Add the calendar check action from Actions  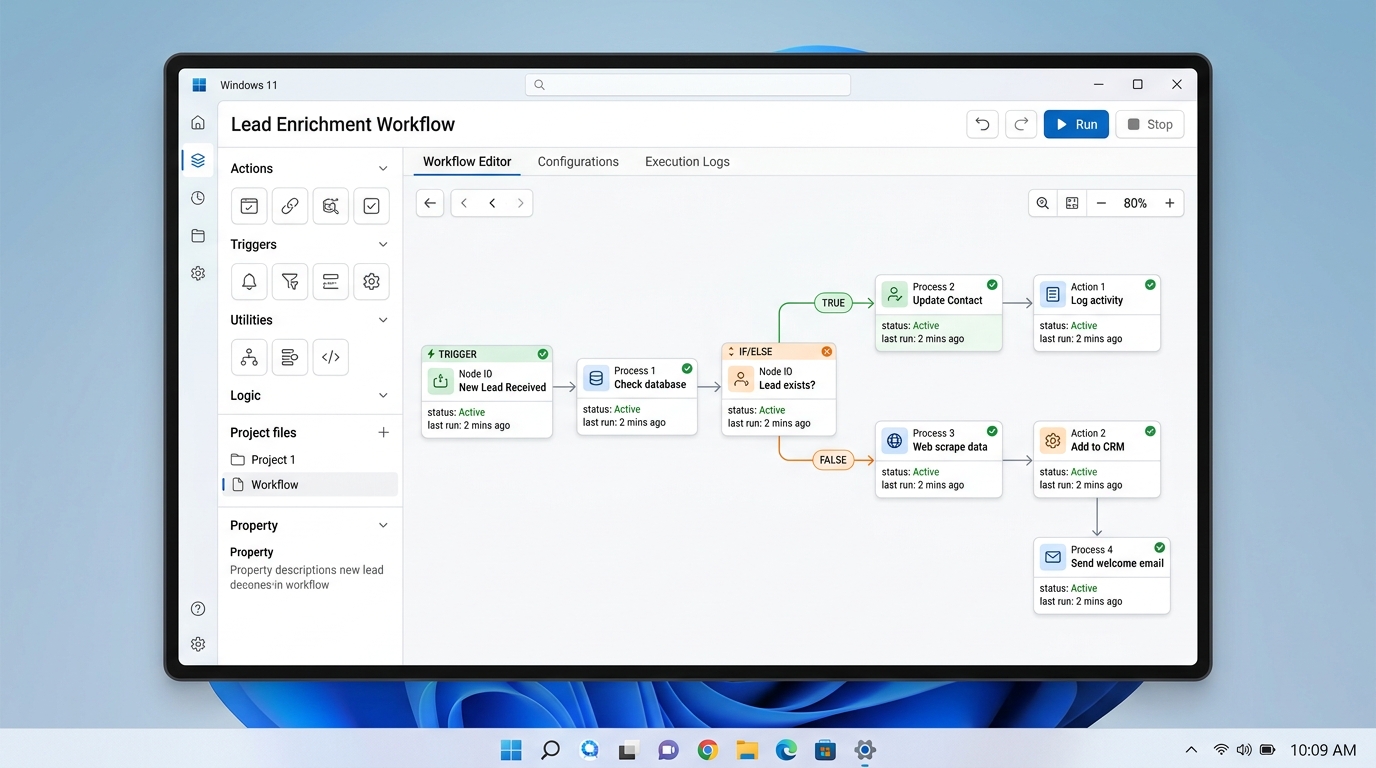(249, 206)
